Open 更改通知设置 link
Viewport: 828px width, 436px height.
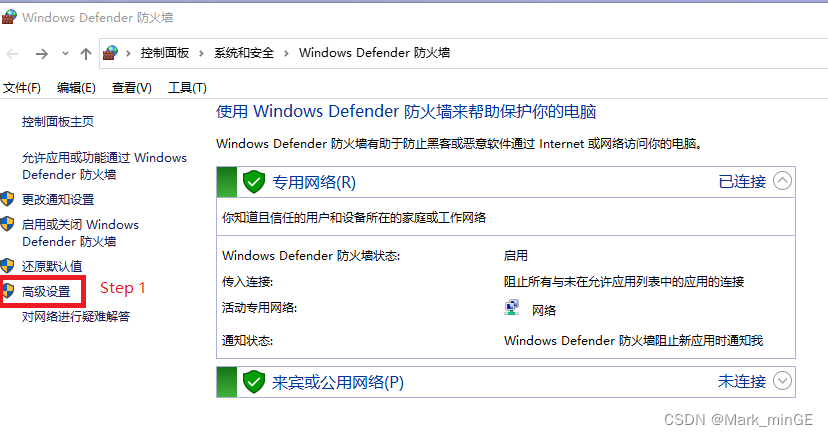[x=58, y=200]
